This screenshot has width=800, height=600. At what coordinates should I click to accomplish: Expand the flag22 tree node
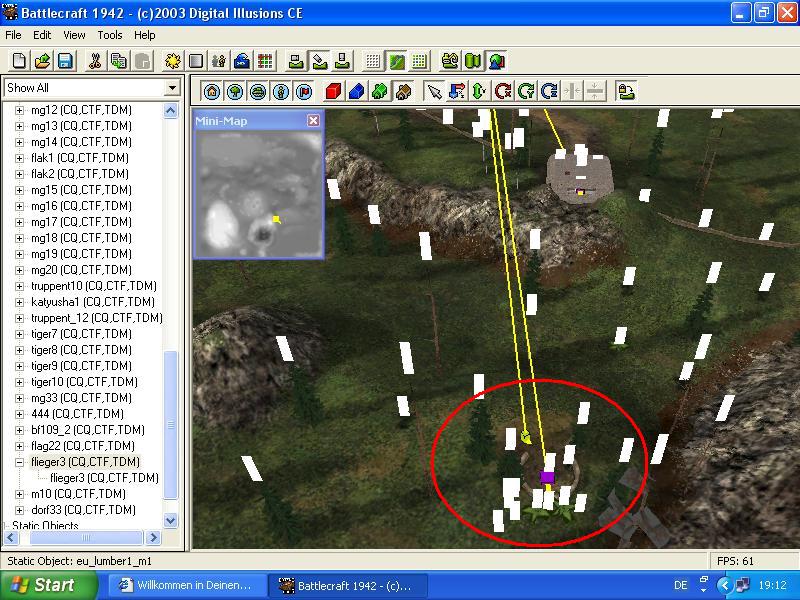(x=19, y=446)
